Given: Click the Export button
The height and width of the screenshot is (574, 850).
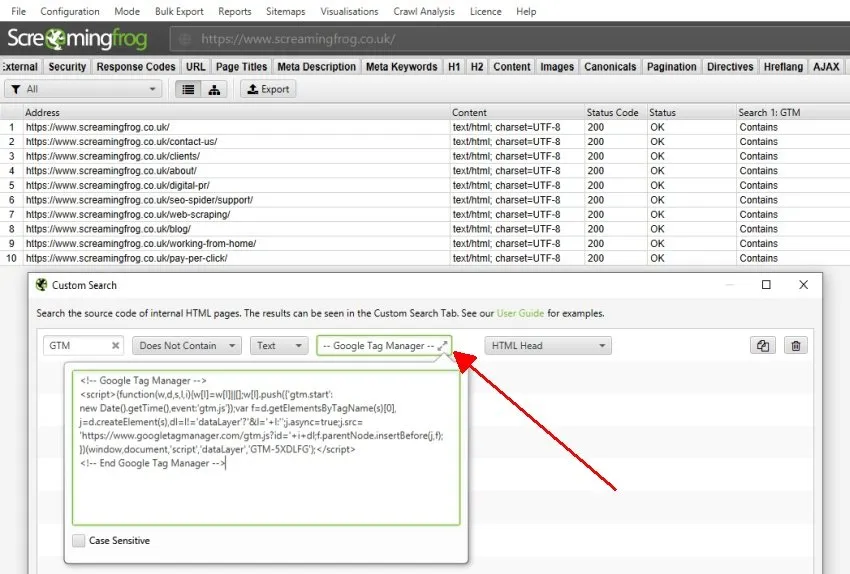Looking at the screenshot, I should coord(268,89).
